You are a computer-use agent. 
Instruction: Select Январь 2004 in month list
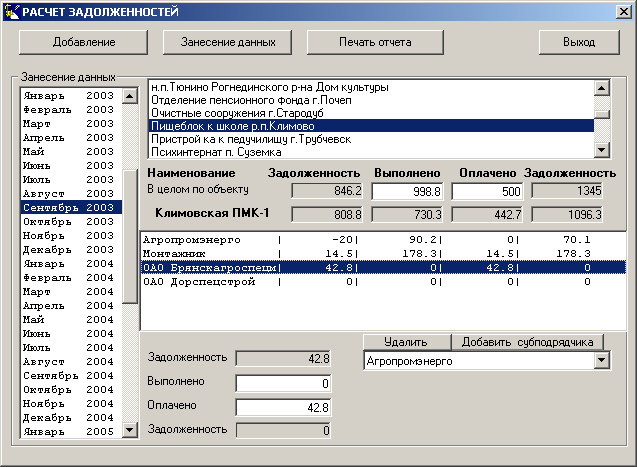point(72,264)
